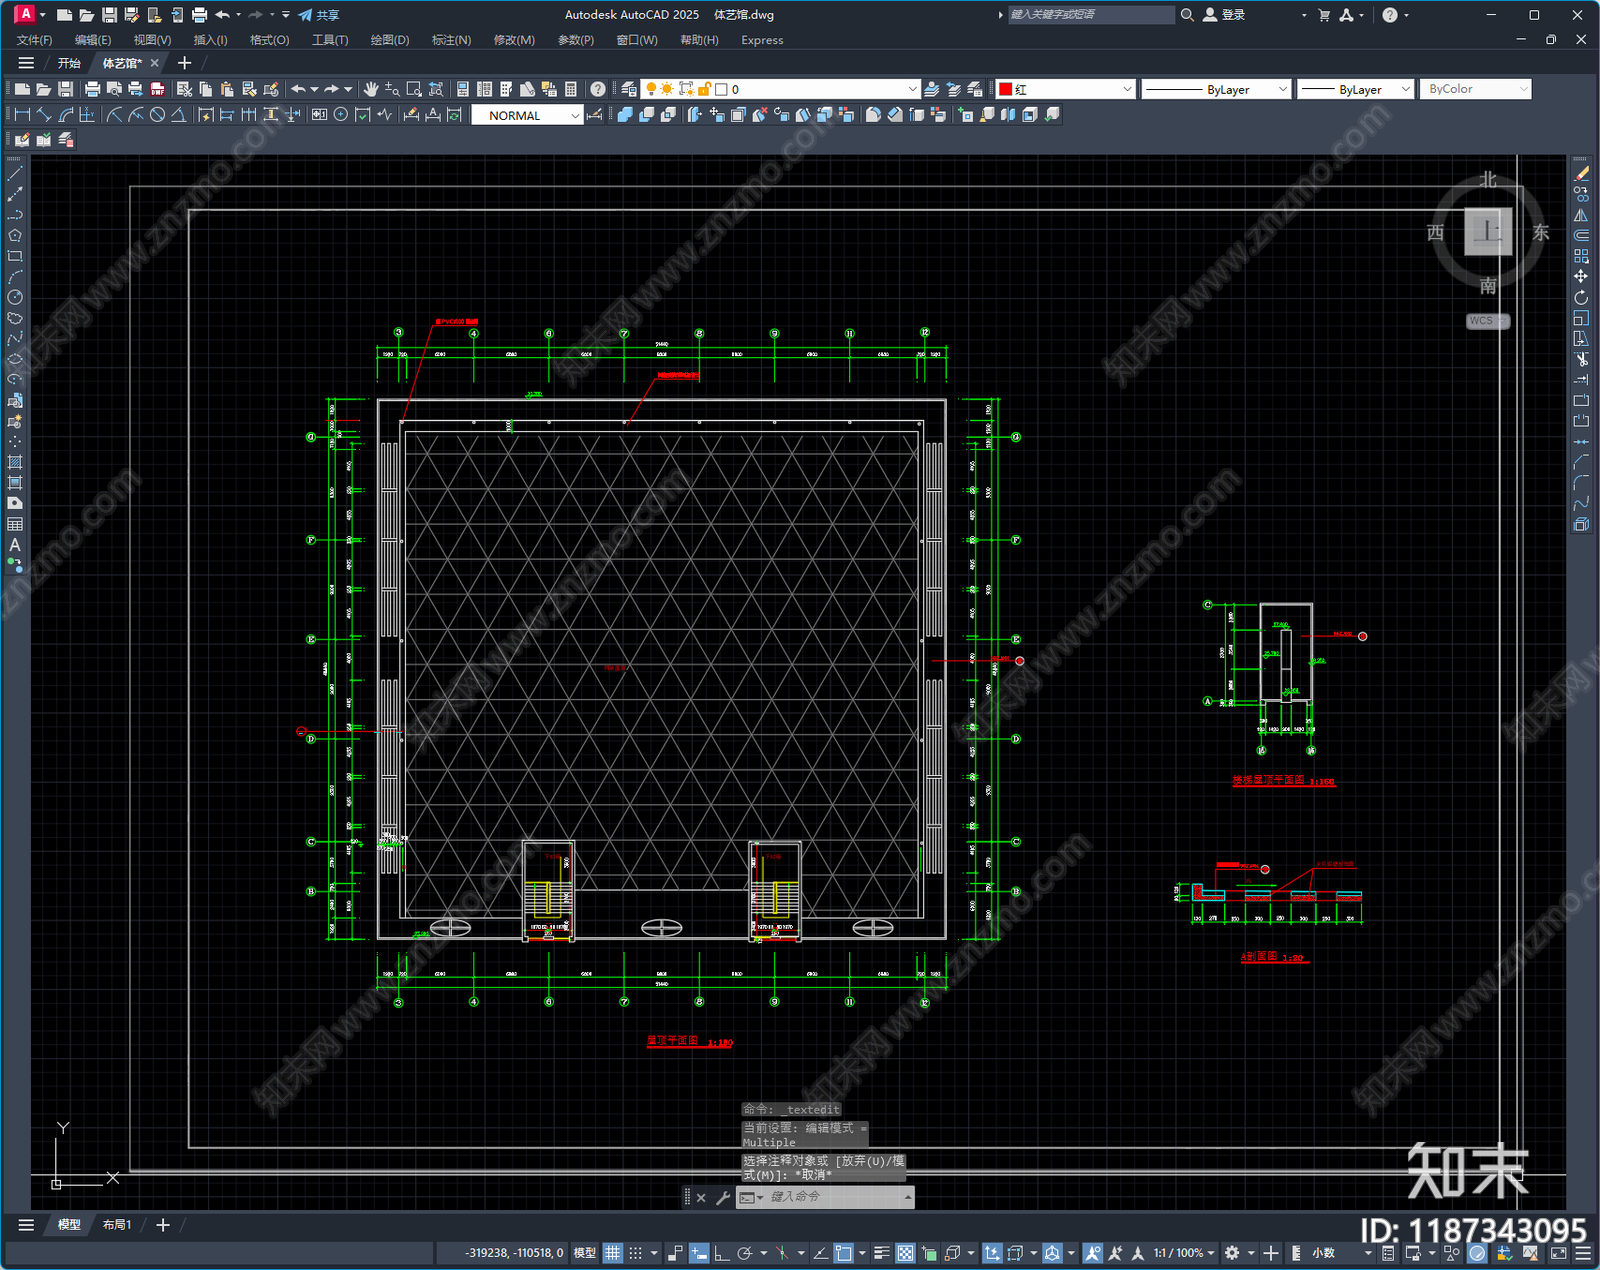This screenshot has width=1600, height=1270.
Task: Click the Rotate tool in Modify toolbar
Action: [1581, 297]
